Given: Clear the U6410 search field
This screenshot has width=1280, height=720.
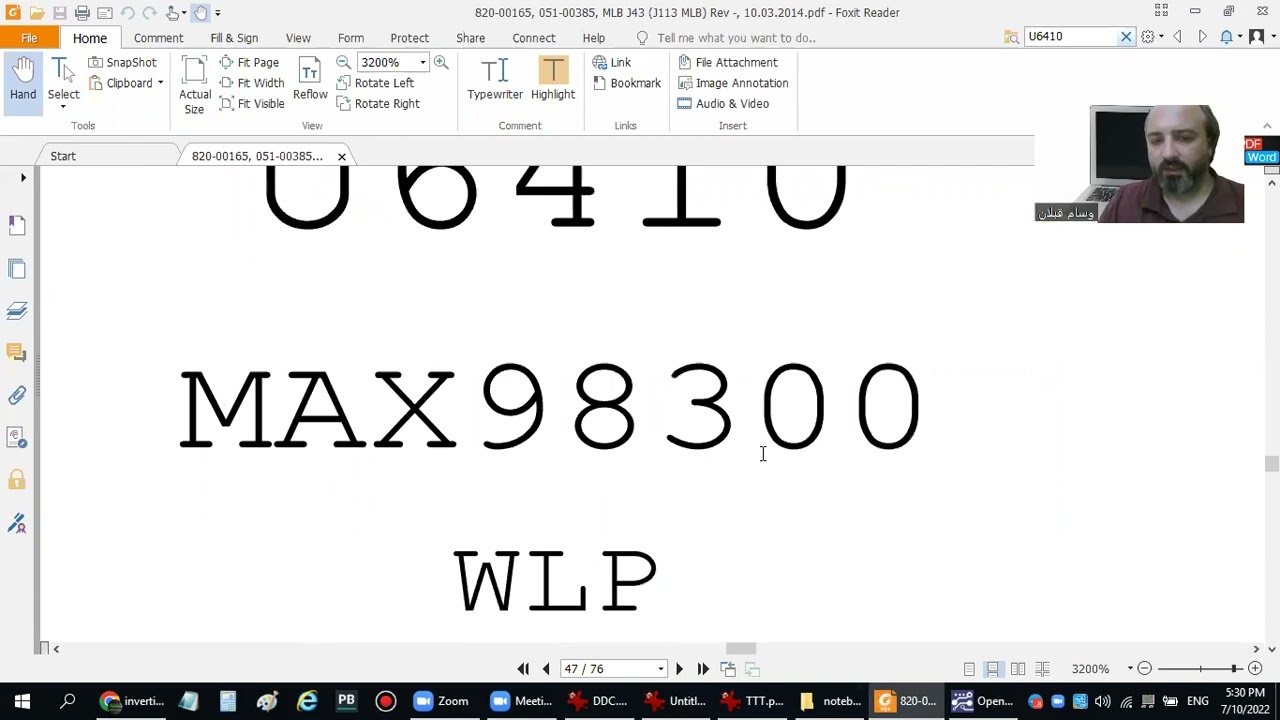Looking at the screenshot, I should tap(1126, 37).
